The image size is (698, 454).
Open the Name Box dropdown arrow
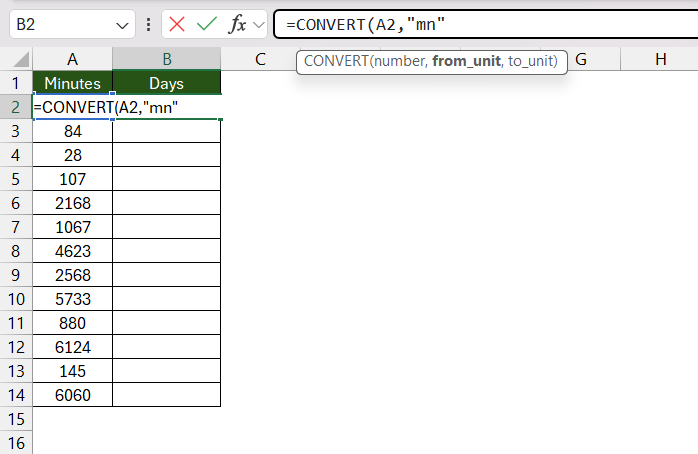coord(122,25)
